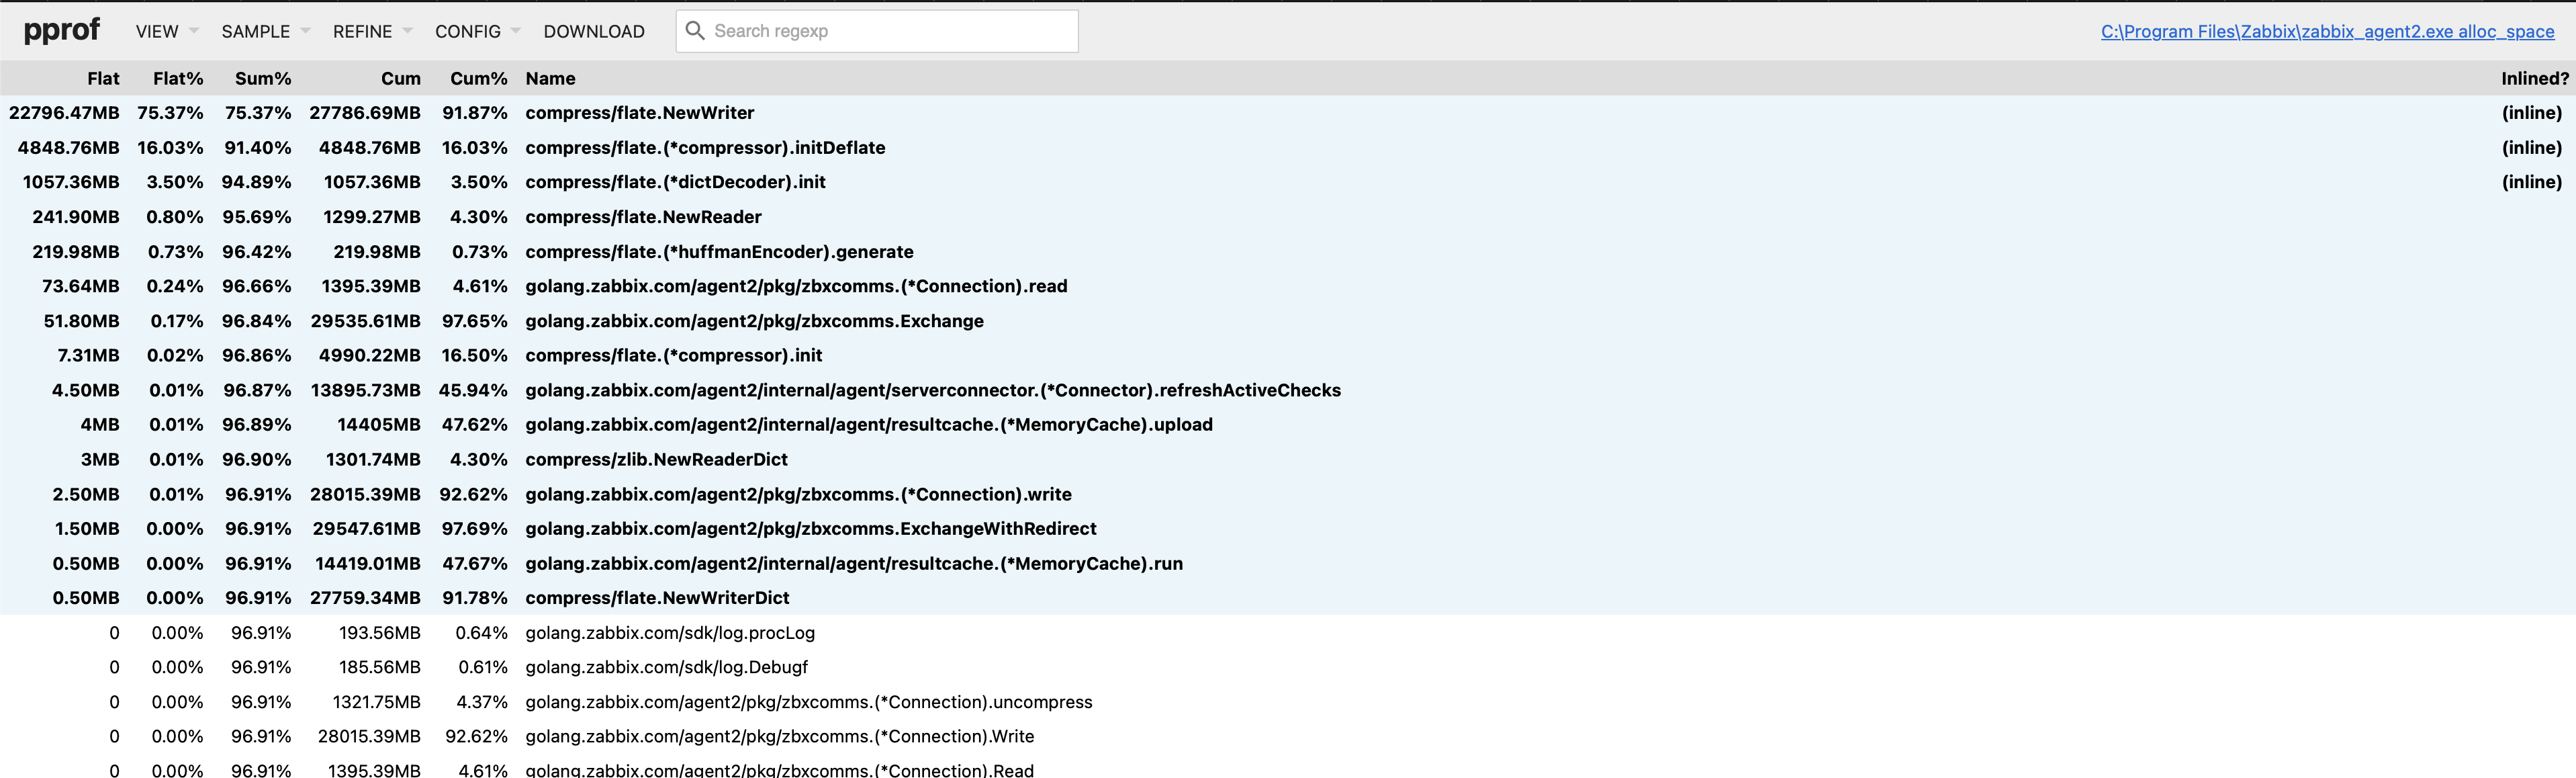Select the zbxcomms.(*Connection).read row

(x=1288, y=286)
